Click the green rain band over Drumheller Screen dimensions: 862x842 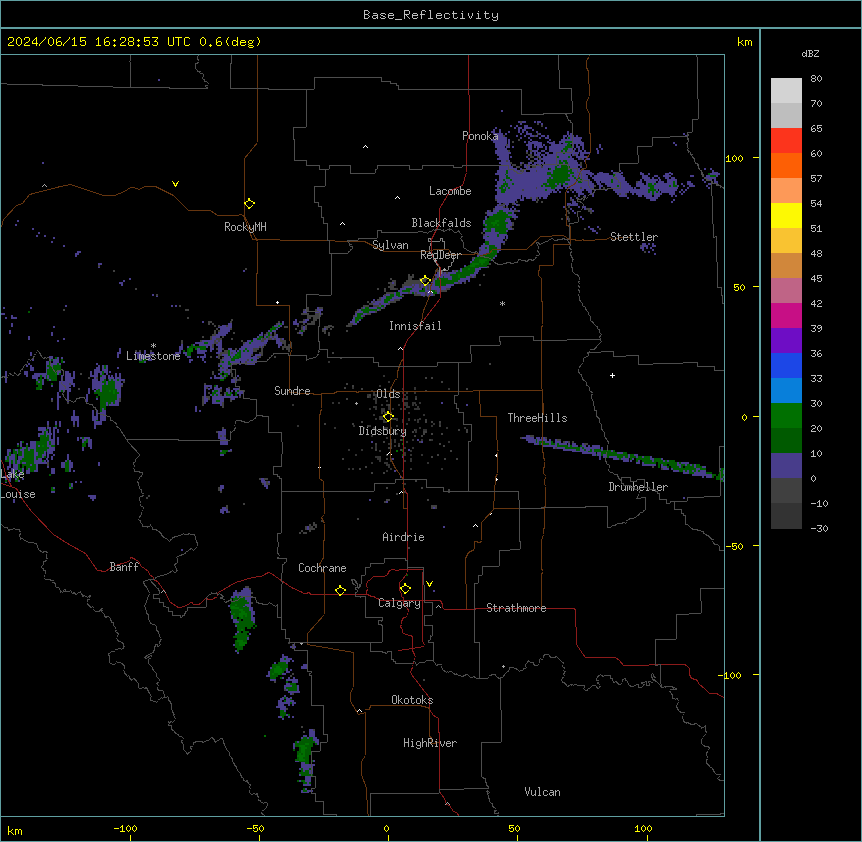621,457
